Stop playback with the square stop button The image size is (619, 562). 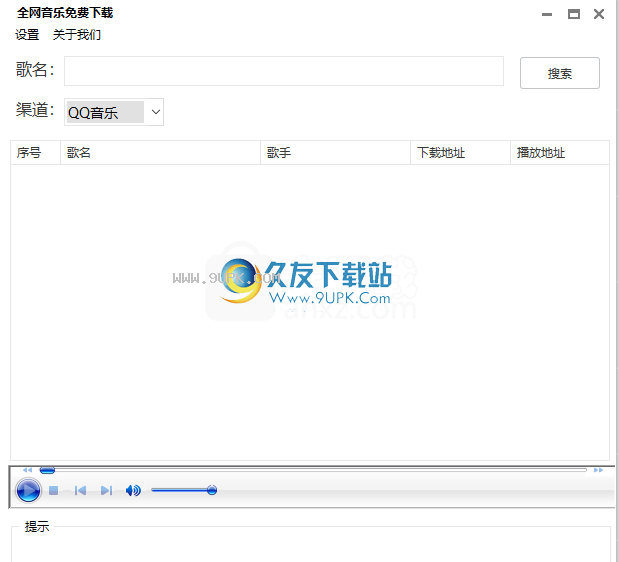[x=54, y=491]
